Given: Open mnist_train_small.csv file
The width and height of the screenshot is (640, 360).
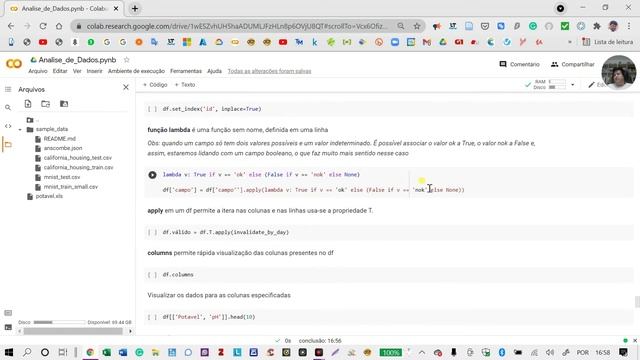Looking at the screenshot, I should tap(71, 187).
